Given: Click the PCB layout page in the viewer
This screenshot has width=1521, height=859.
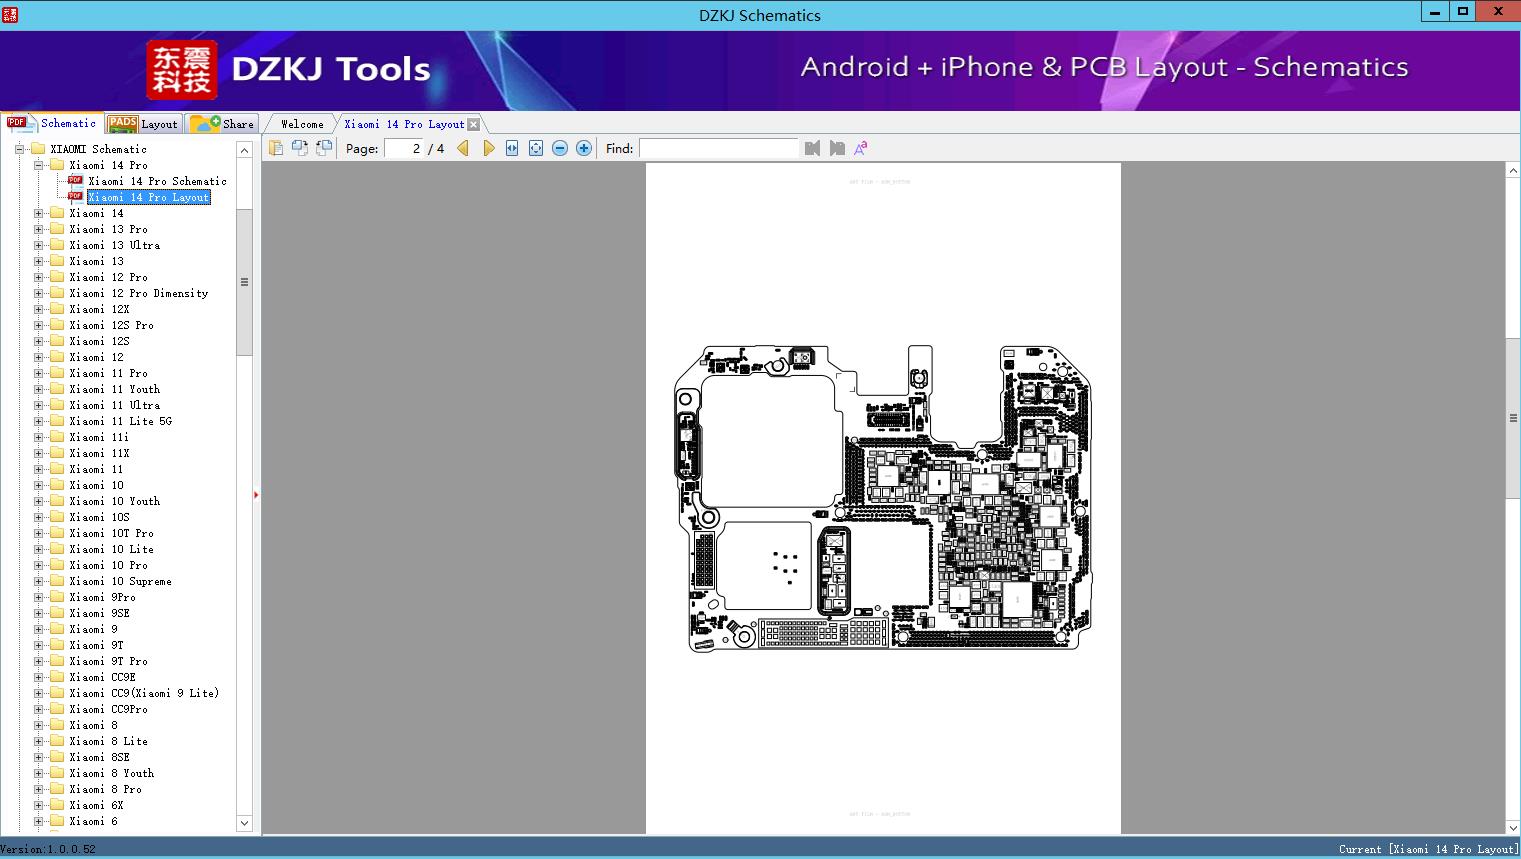Looking at the screenshot, I should click(883, 498).
